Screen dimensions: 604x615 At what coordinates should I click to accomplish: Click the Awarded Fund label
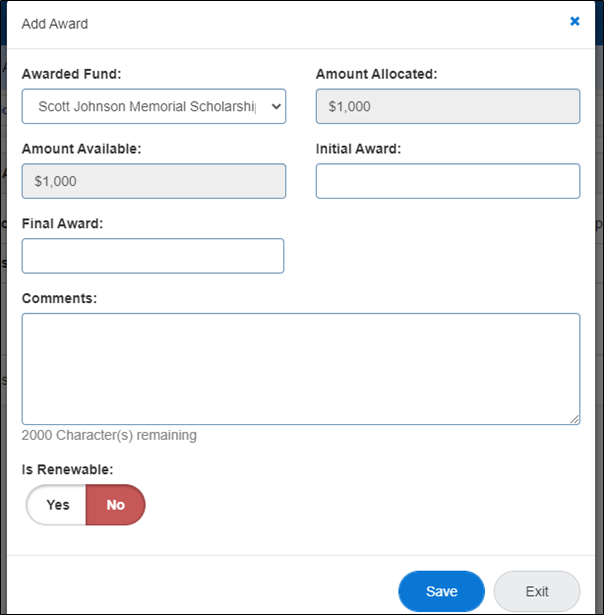[x=71, y=74]
